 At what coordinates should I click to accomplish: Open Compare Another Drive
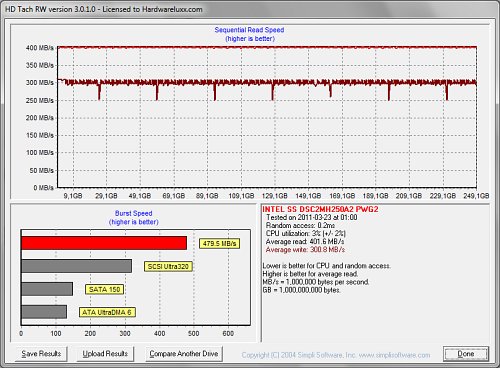184,354
